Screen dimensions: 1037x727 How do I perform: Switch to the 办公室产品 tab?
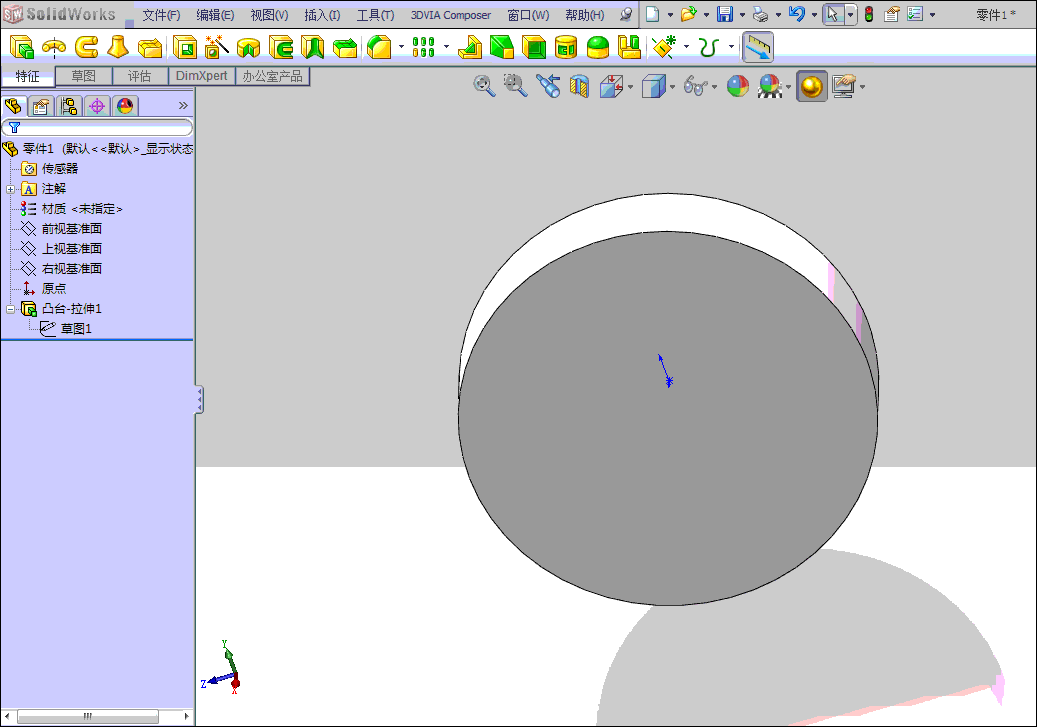(x=272, y=76)
